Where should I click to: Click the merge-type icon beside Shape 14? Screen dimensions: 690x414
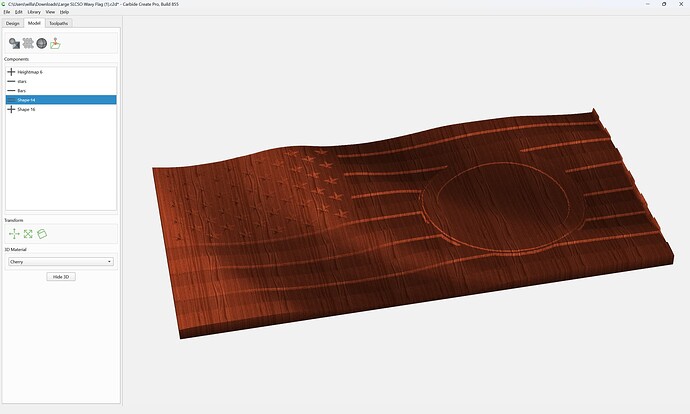(11, 100)
